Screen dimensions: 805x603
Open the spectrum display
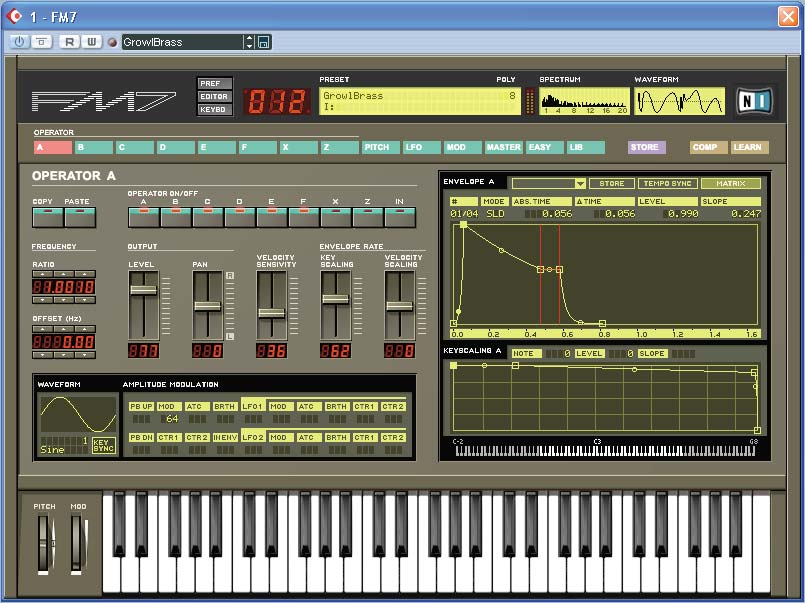pos(584,101)
